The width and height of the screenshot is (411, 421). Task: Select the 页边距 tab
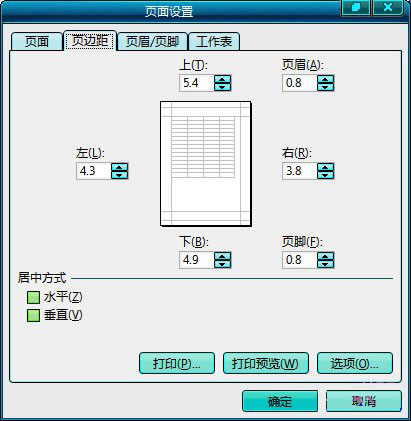[90, 41]
